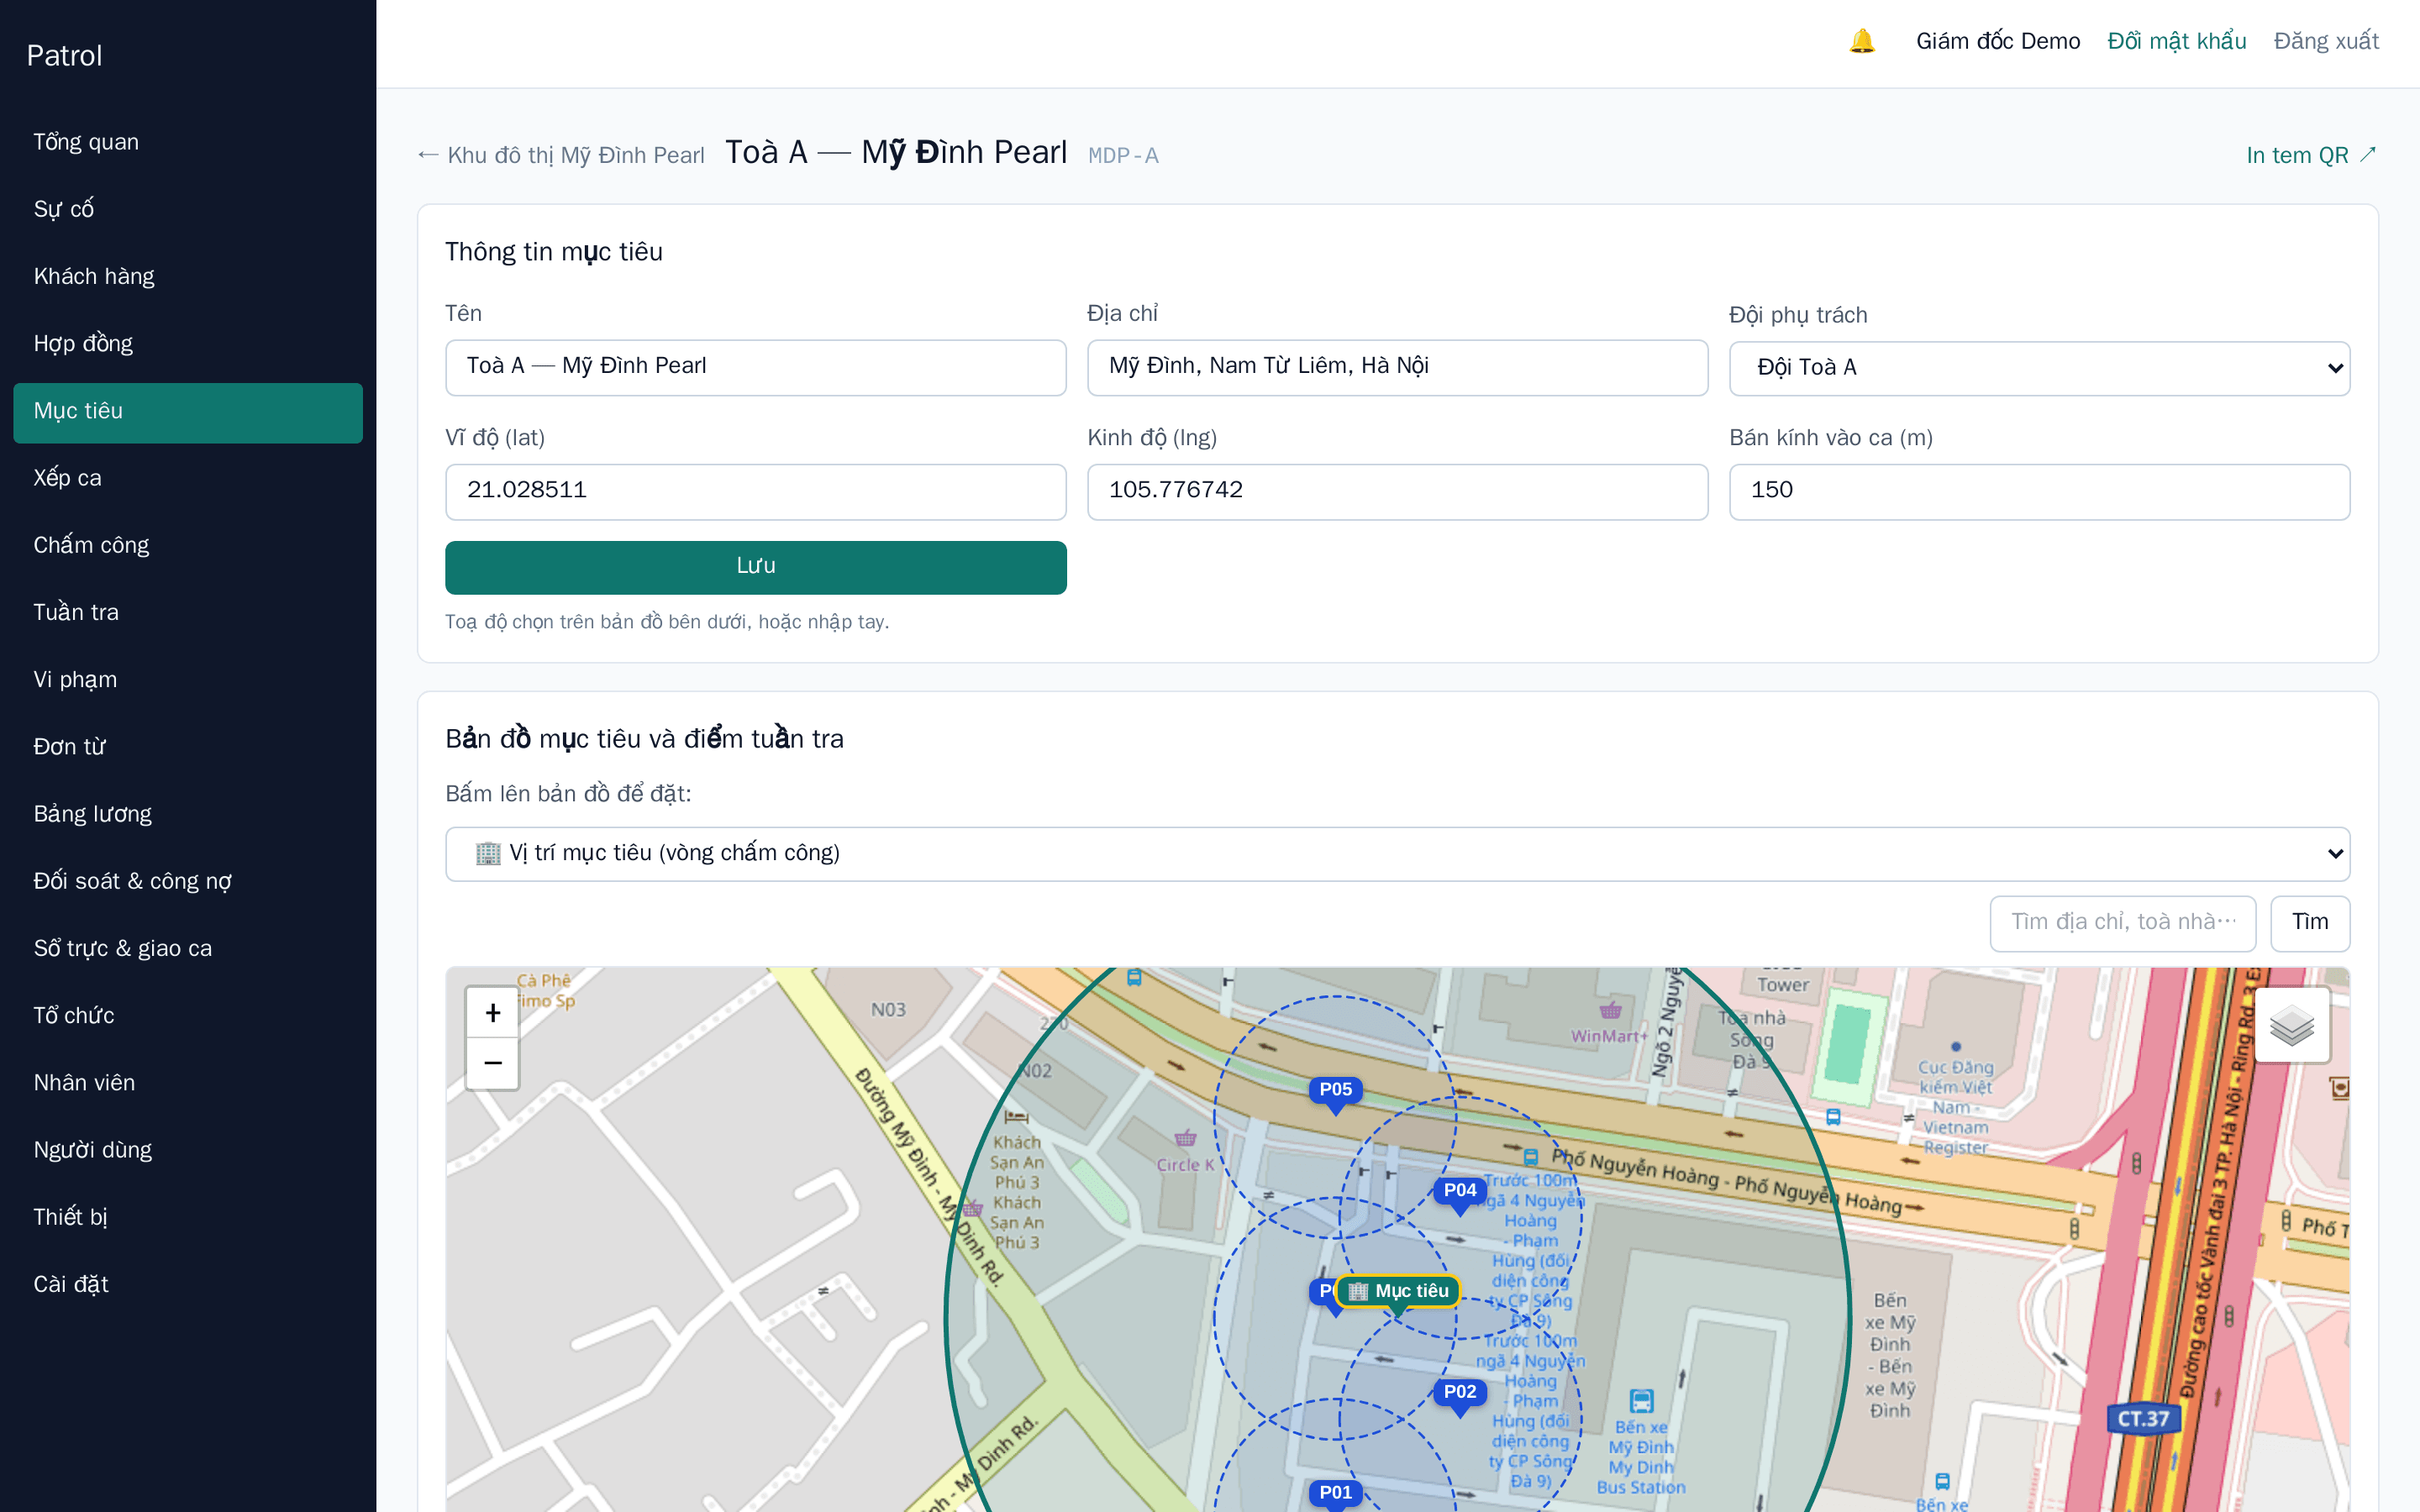Image resolution: width=2420 pixels, height=1512 pixels.
Task: Select patrol point marker P01
Action: coord(1335,1493)
